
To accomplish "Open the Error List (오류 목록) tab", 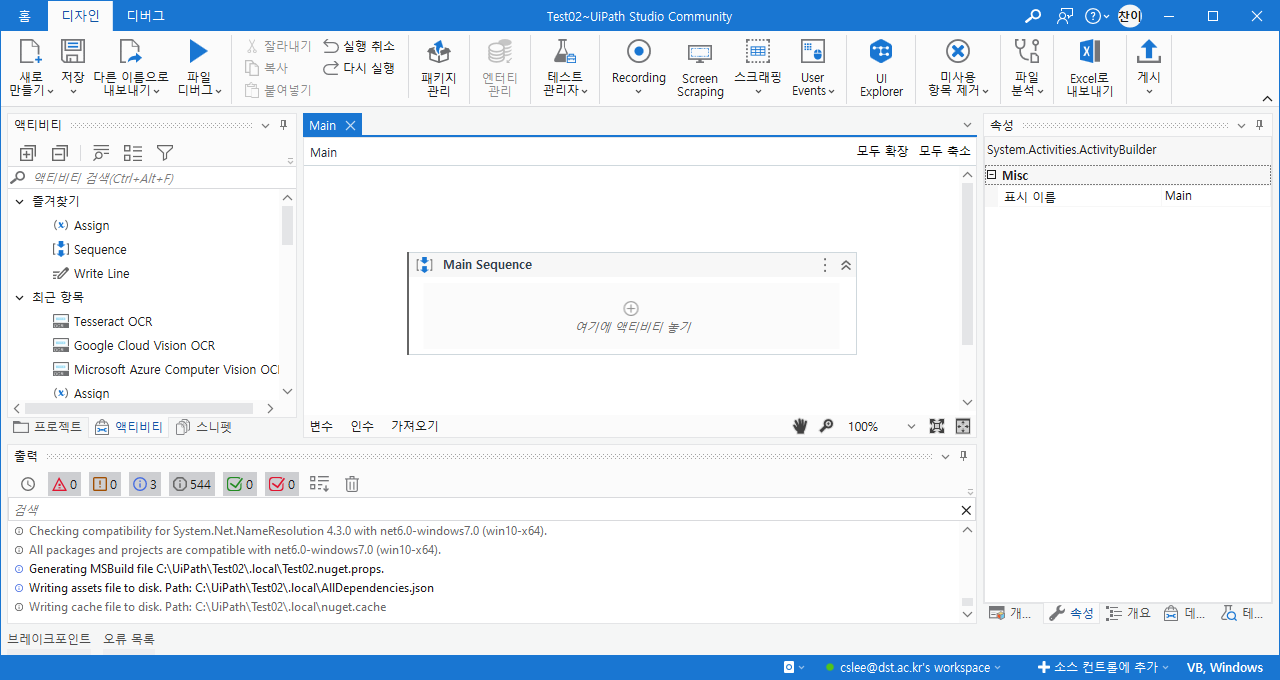I will tap(129, 639).
